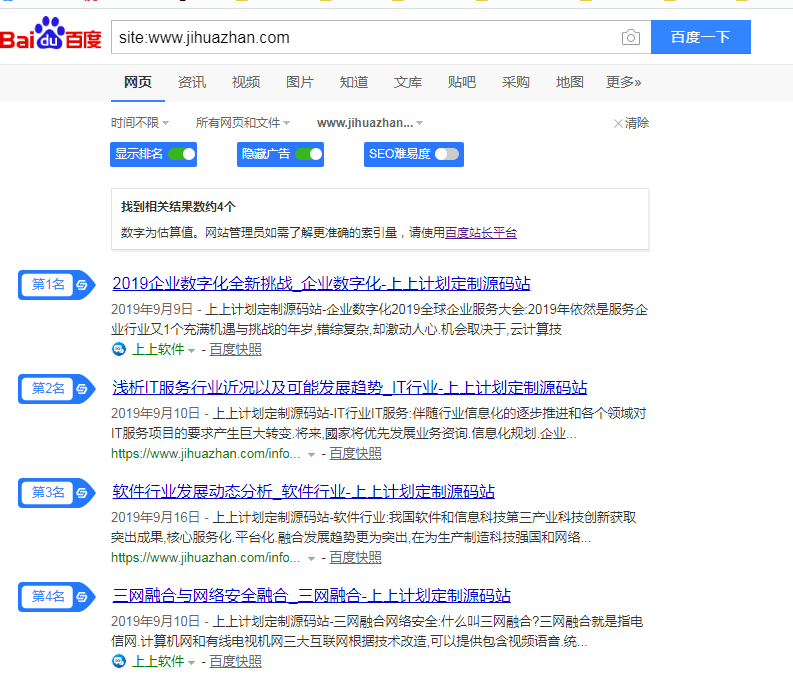Click the 清除 filter link
This screenshot has width=793, height=689.
(637, 123)
